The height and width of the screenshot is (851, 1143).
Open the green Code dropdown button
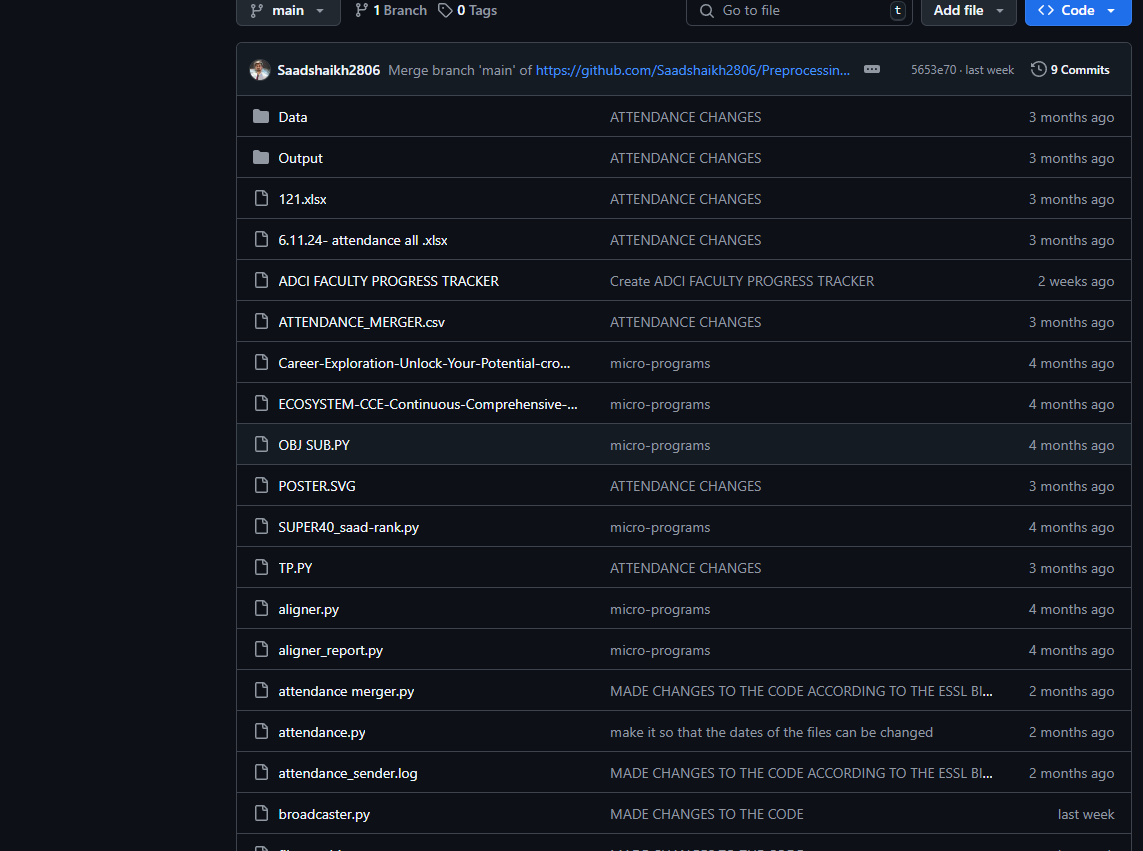1077,11
